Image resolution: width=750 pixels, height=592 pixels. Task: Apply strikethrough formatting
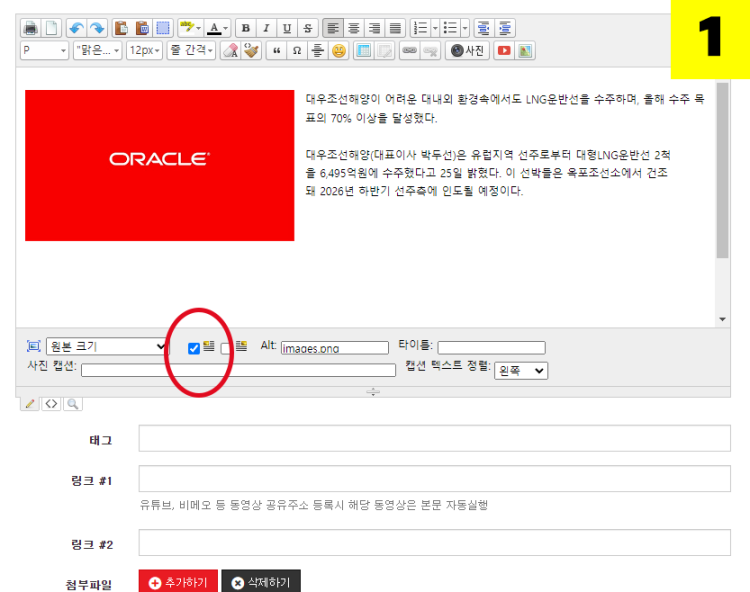point(307,28)
